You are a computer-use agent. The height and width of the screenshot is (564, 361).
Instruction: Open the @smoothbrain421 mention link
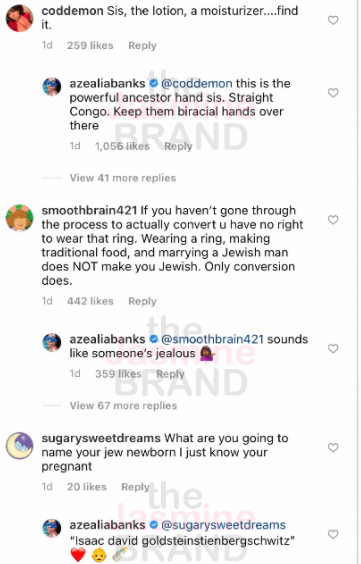click(x=212, y=339)
